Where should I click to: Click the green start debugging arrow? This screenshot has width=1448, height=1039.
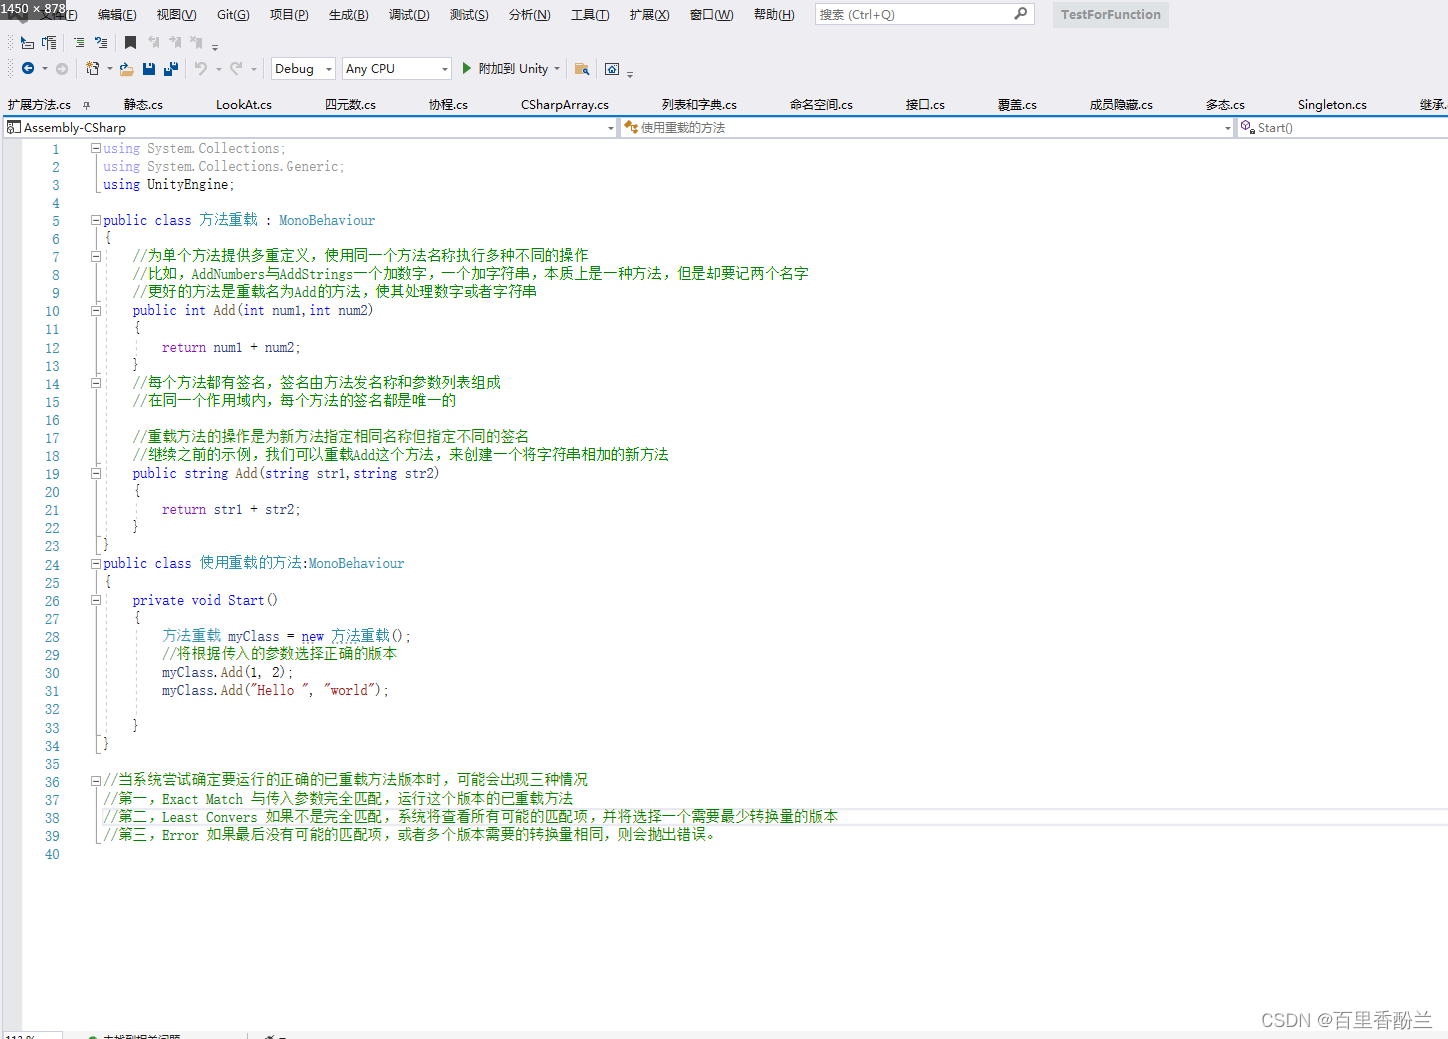point(466,68)
